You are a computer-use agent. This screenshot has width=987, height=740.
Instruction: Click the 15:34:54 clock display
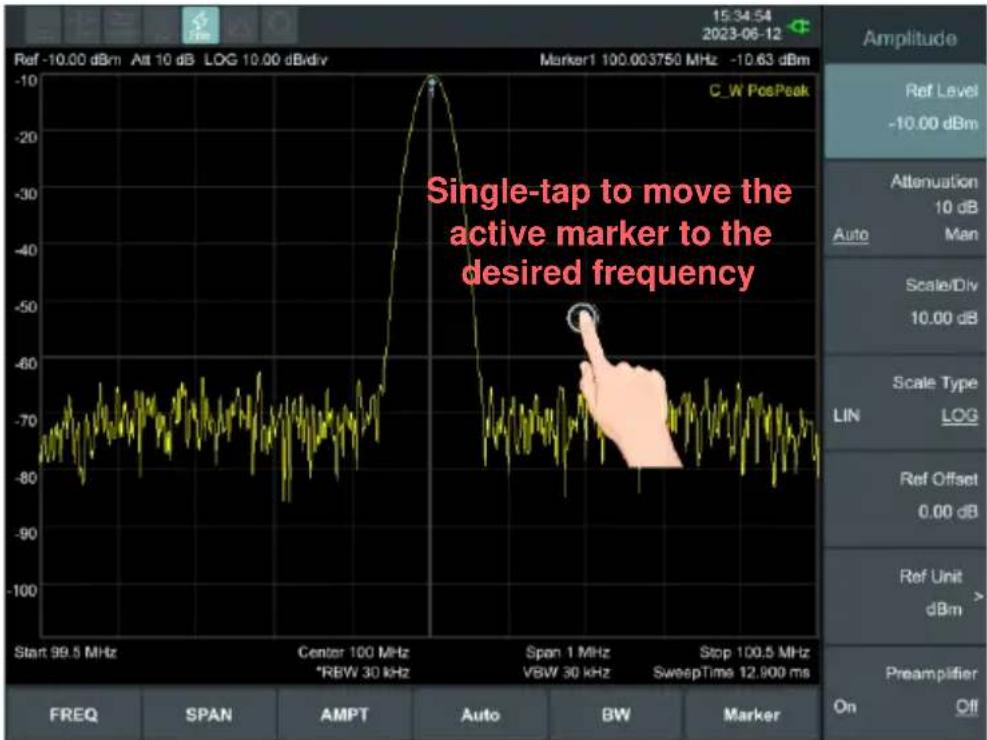point(742,16)
